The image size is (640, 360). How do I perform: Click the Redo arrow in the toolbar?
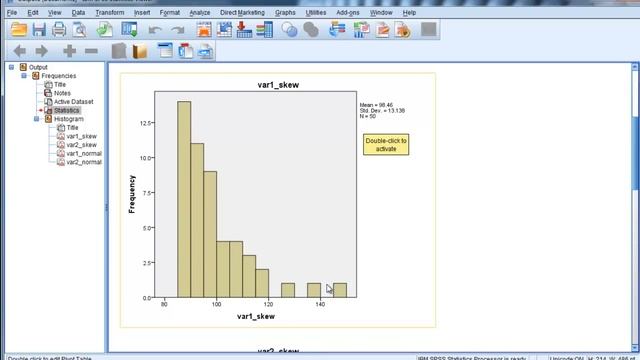178,30
